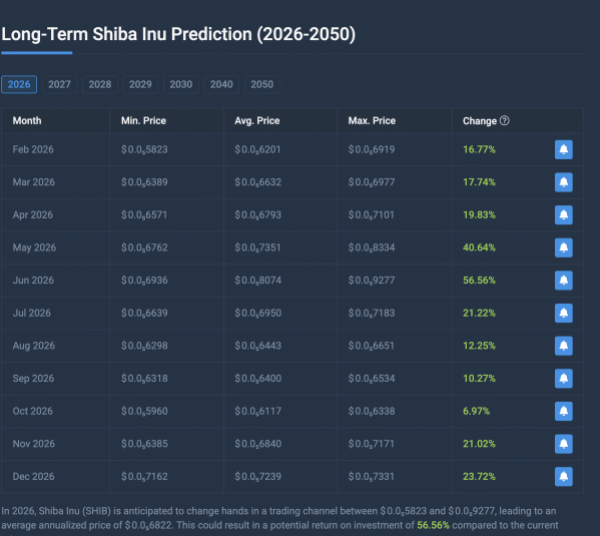Image resolution: width=600 pixels, height=536 pixels.
Task: Set alert bell on Aug 2026 row
Action: (x=563, y=346)
